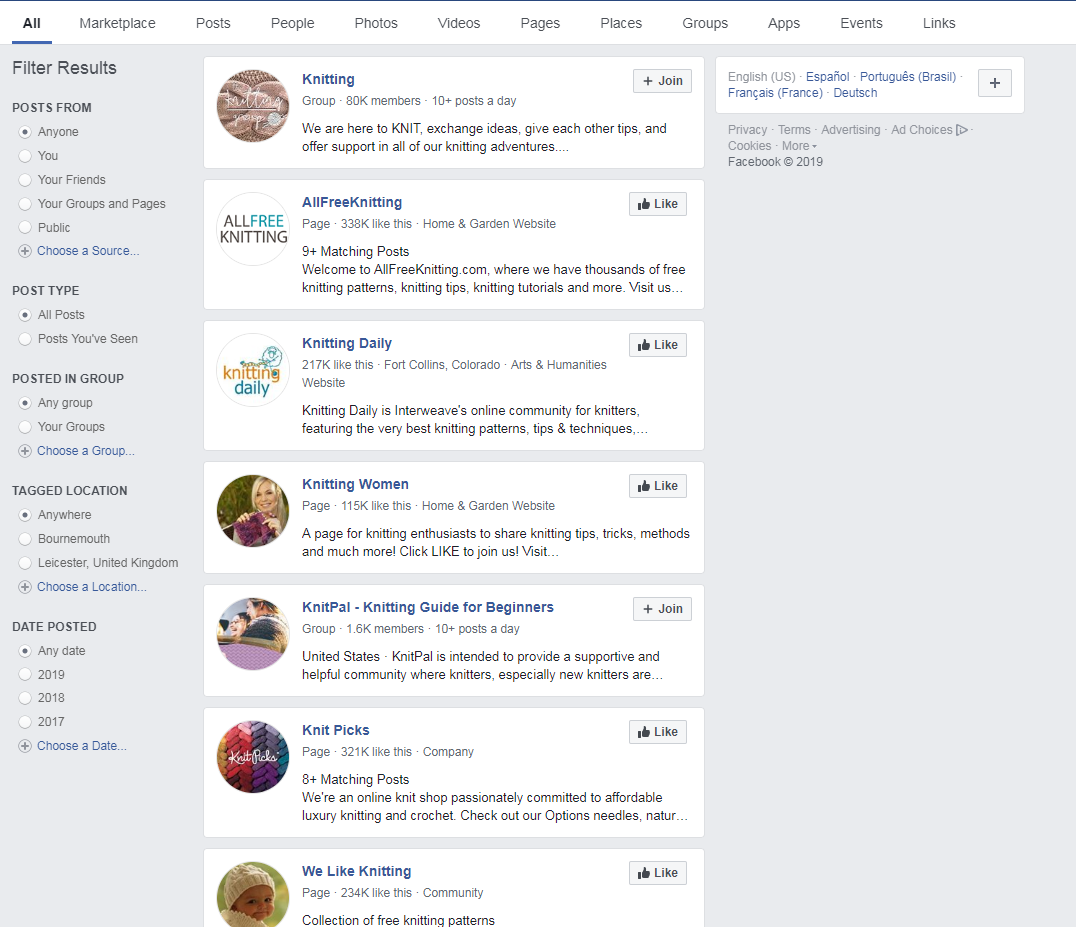The image size is (1076, 927).
Task: Switch to the Links tab
Action: coord(939,23)
